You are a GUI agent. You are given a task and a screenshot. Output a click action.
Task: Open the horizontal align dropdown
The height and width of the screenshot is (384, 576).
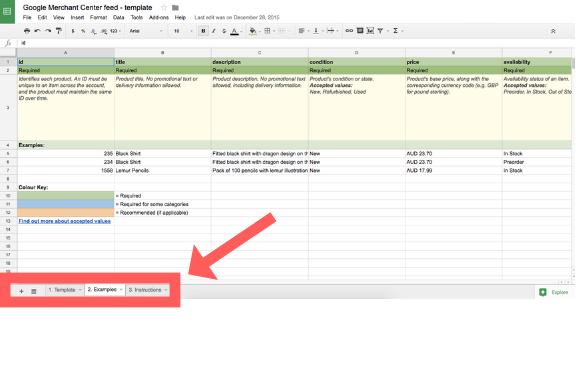click(303, 31)
